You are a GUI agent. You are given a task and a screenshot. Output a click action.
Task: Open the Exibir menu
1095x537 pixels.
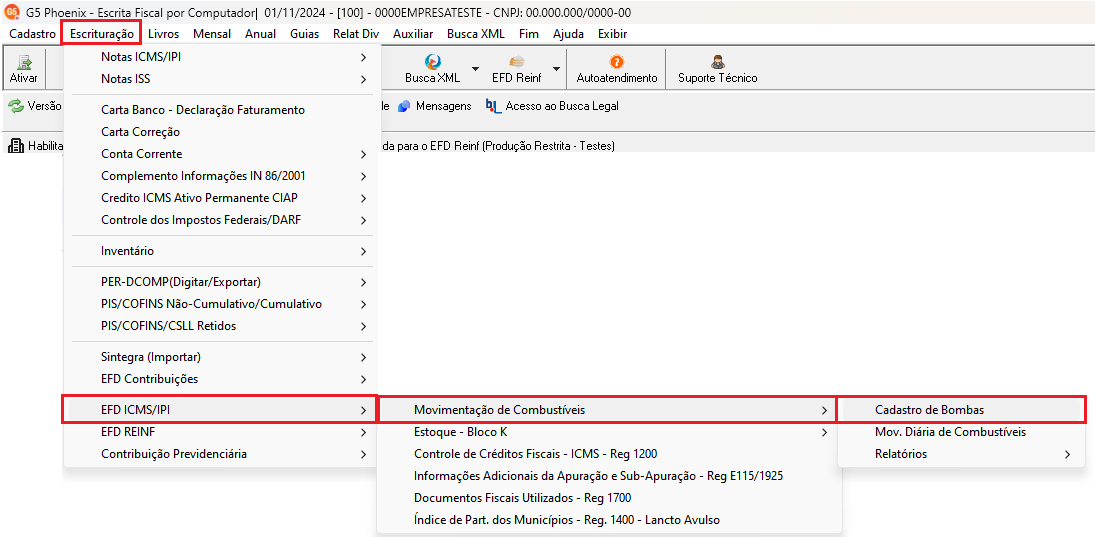coord(612,34)
